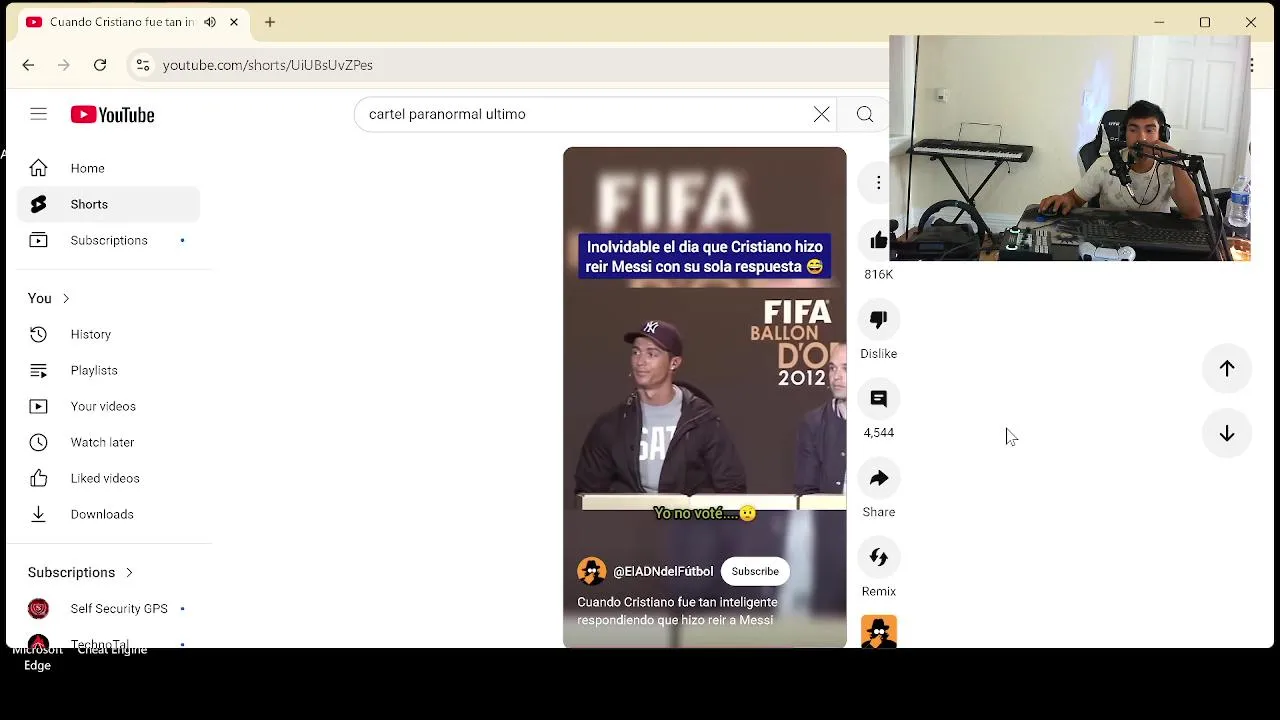Click the History clock icon
Viewport: 1280px width, 720px height.
(x=38, y=334)
